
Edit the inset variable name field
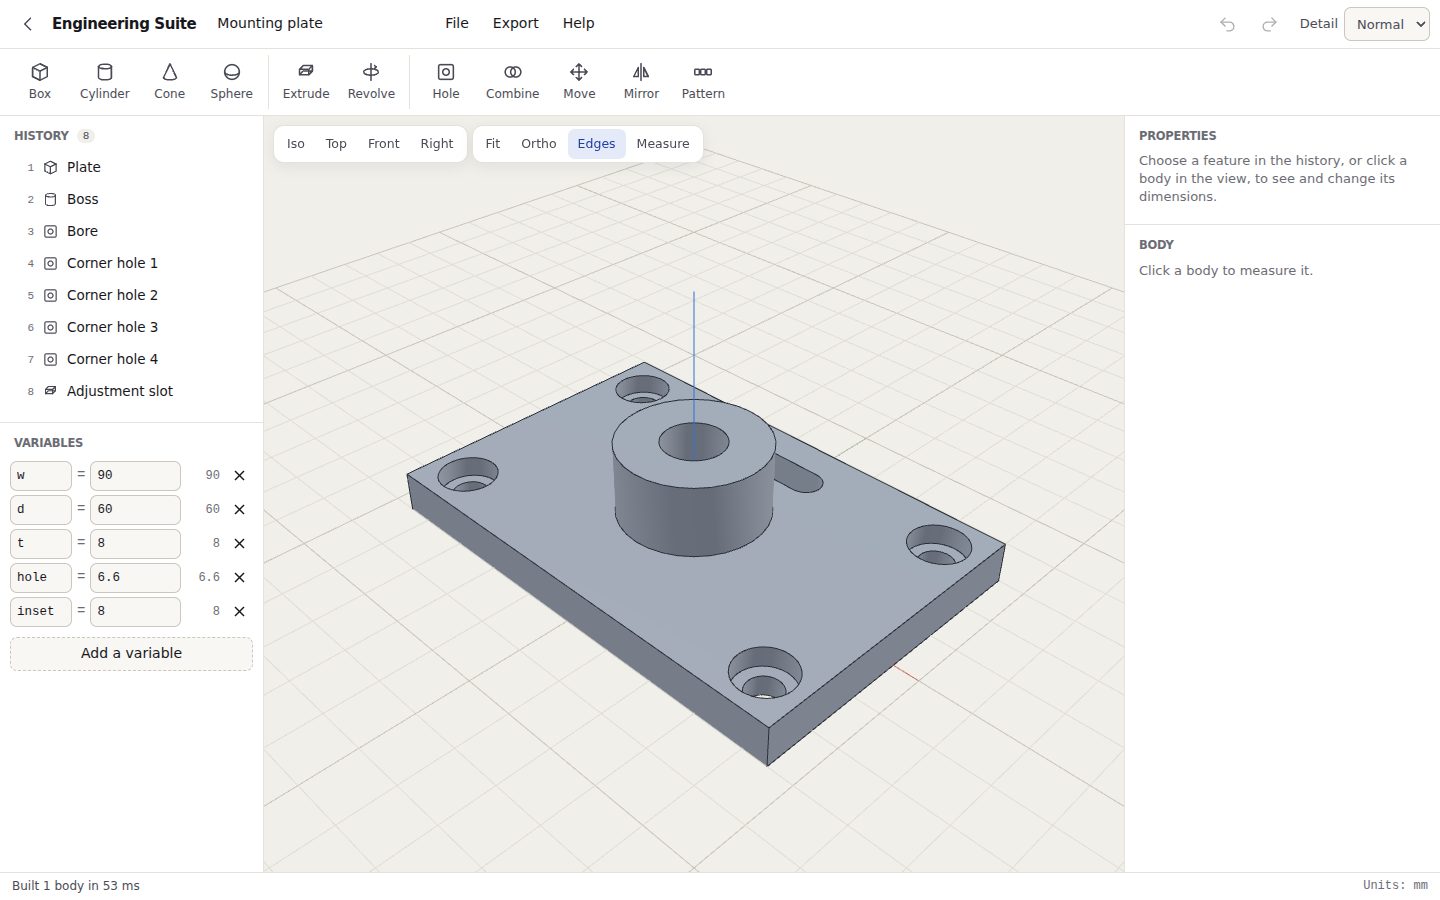(41, 612)
